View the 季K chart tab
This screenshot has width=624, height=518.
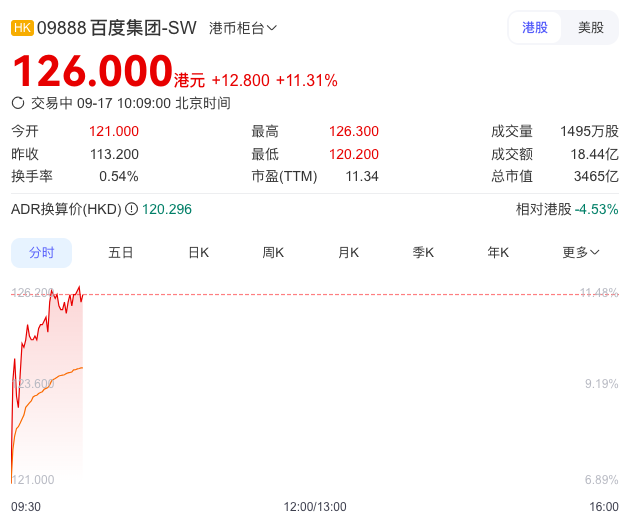[423, 252]
